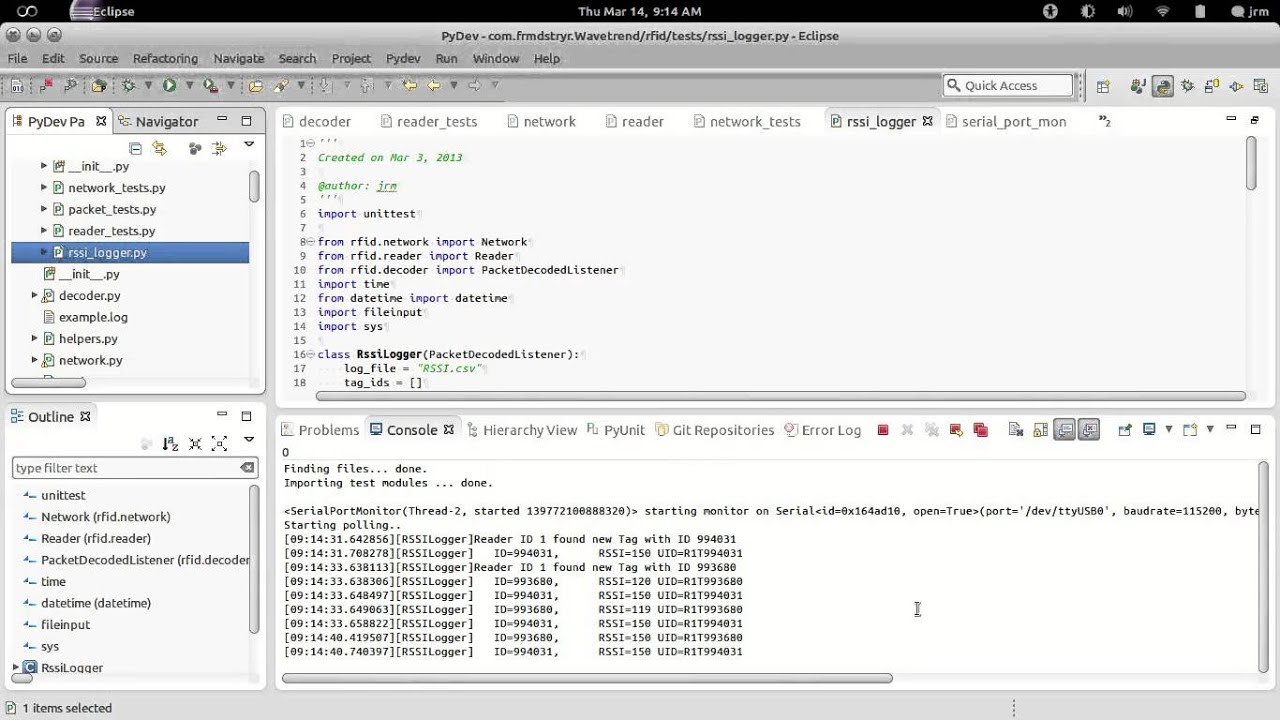Viewport: 1280px width, 720px height.
Task: Toggle Show Console When Standard Error Changes
Action: pos(1089,430)
